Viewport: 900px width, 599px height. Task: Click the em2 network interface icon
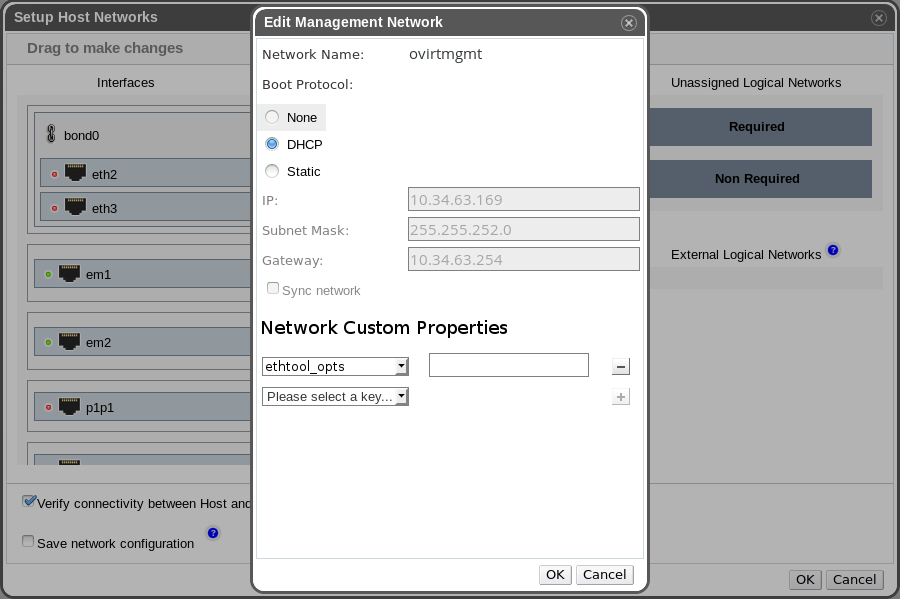(x=69, y=341)
